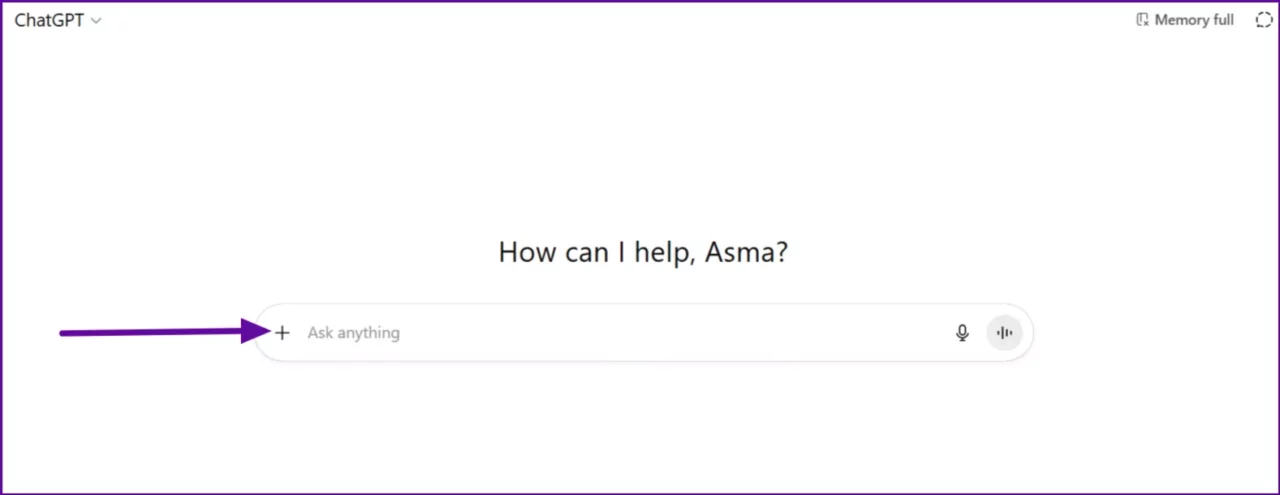The width and height of the screenshot is (1280, 495).
Task: Launch voice mode with the waveform icon
Action: point(1004,333)
